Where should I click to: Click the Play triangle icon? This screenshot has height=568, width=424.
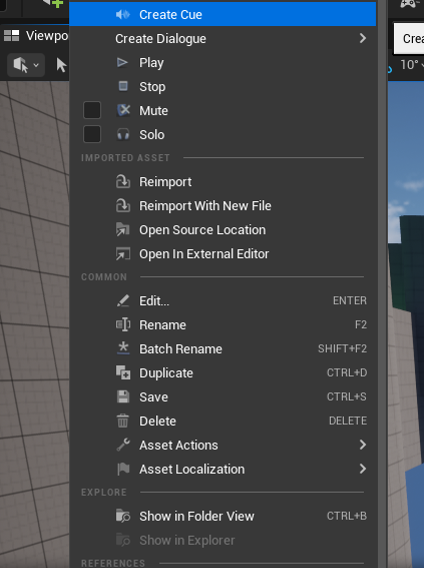[x=122, y=63]
